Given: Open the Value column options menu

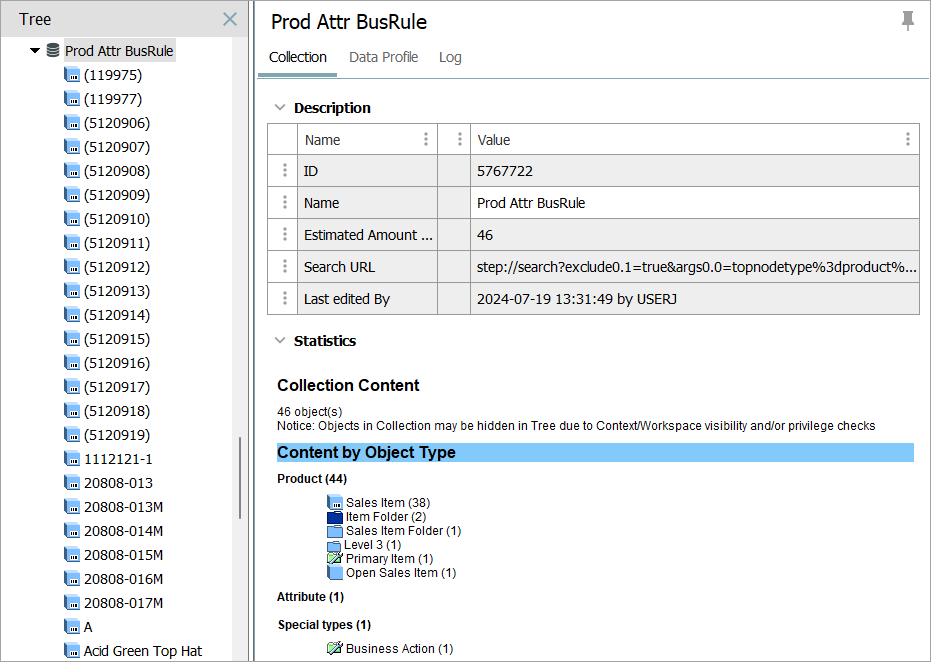Looking at the screenshot, I should [908, 140].
